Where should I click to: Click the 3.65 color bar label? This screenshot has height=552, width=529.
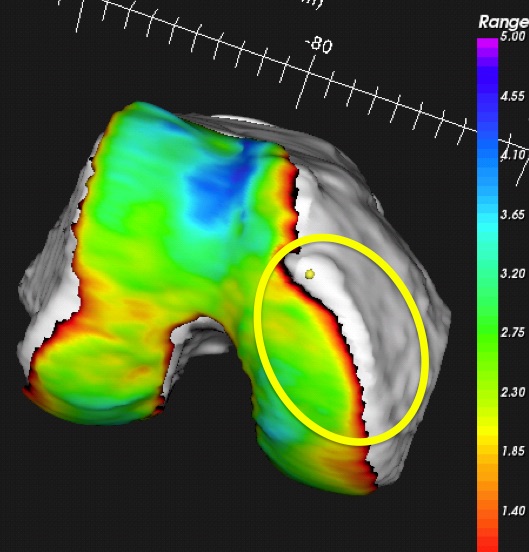[512, 214]
